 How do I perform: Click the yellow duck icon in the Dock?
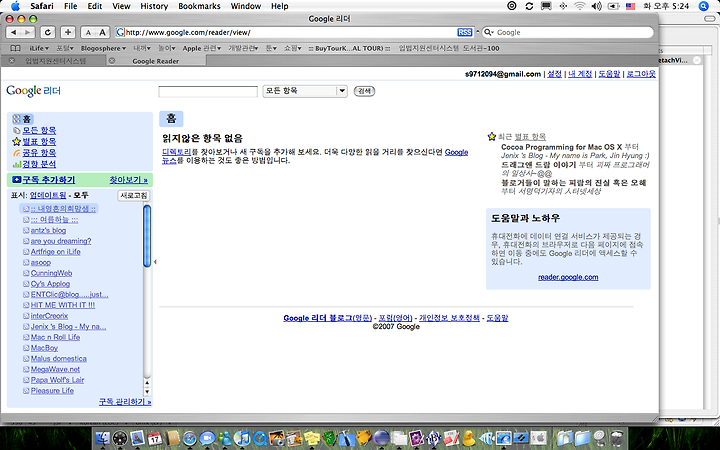click(468, 439)
